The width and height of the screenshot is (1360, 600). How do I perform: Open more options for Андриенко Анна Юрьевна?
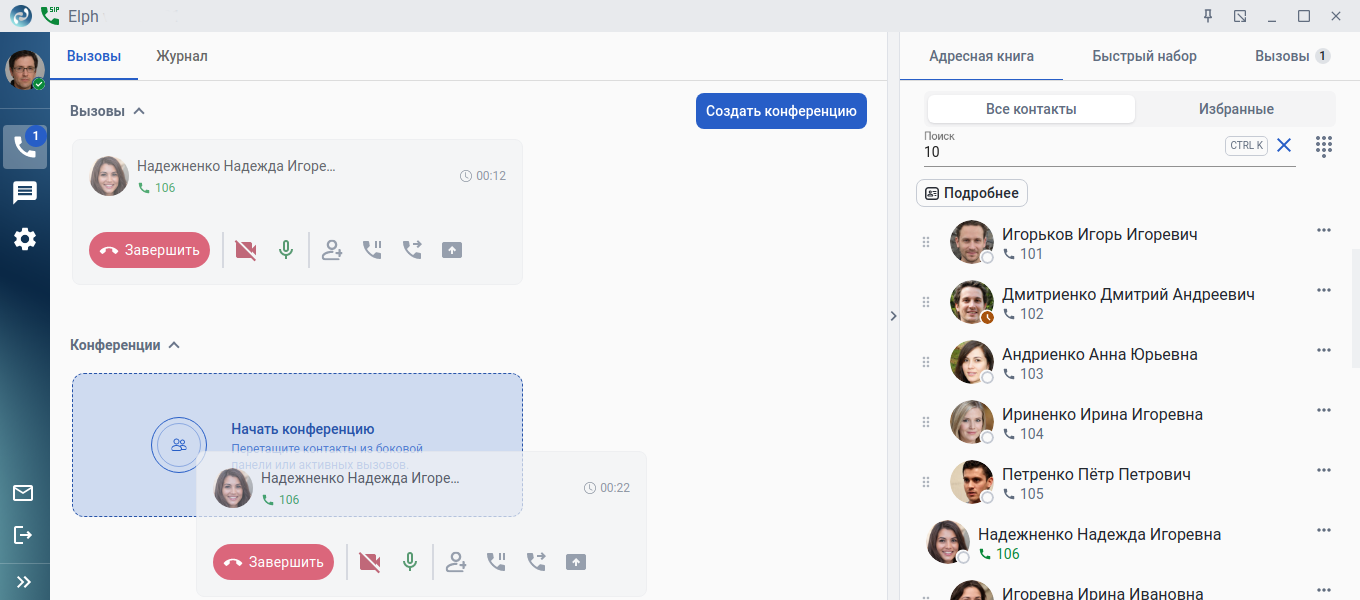(x=1324, y=350)
